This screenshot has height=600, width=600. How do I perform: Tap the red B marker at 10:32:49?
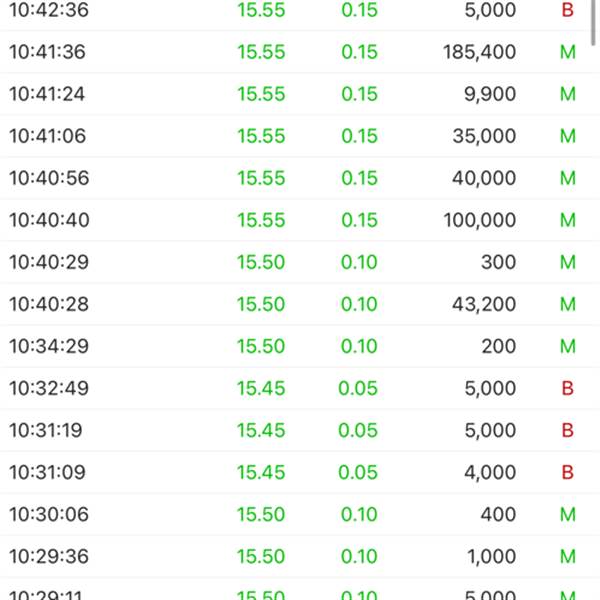tap(568, 388)
